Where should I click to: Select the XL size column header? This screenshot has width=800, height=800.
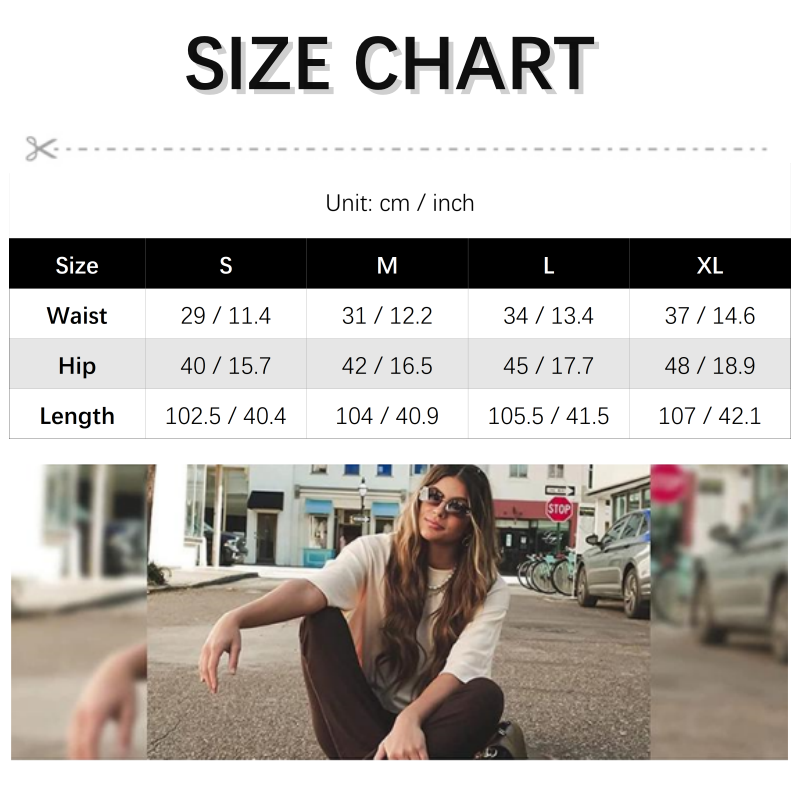(x=710, y=265)
